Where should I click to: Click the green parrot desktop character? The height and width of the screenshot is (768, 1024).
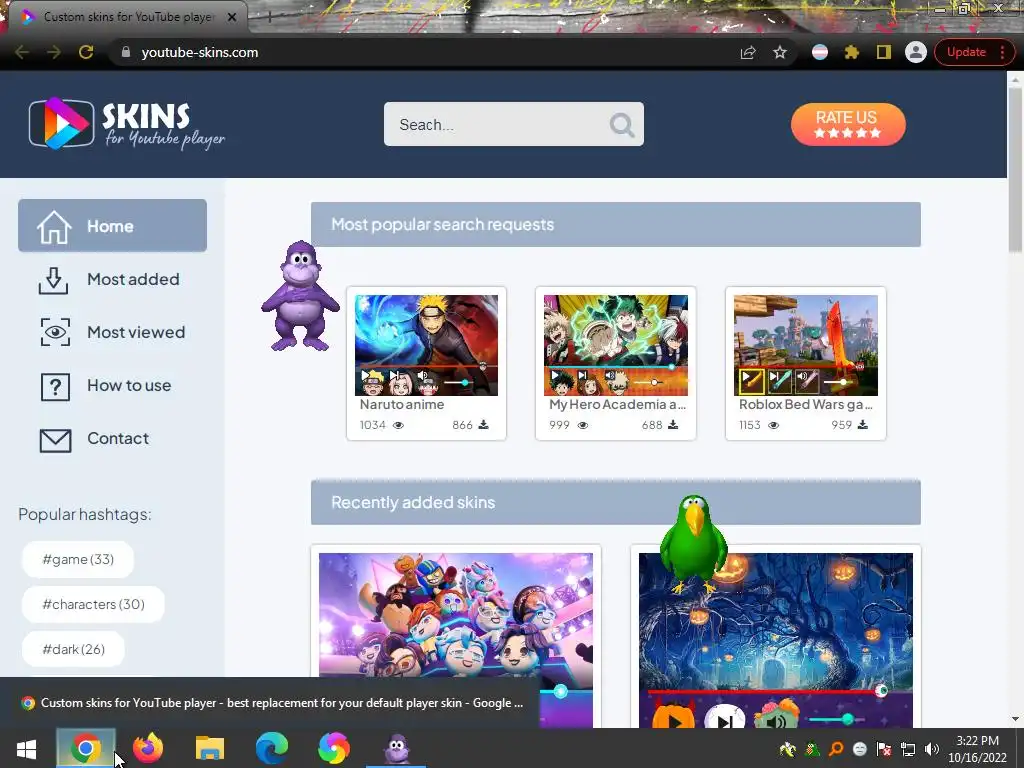[694, 544]
